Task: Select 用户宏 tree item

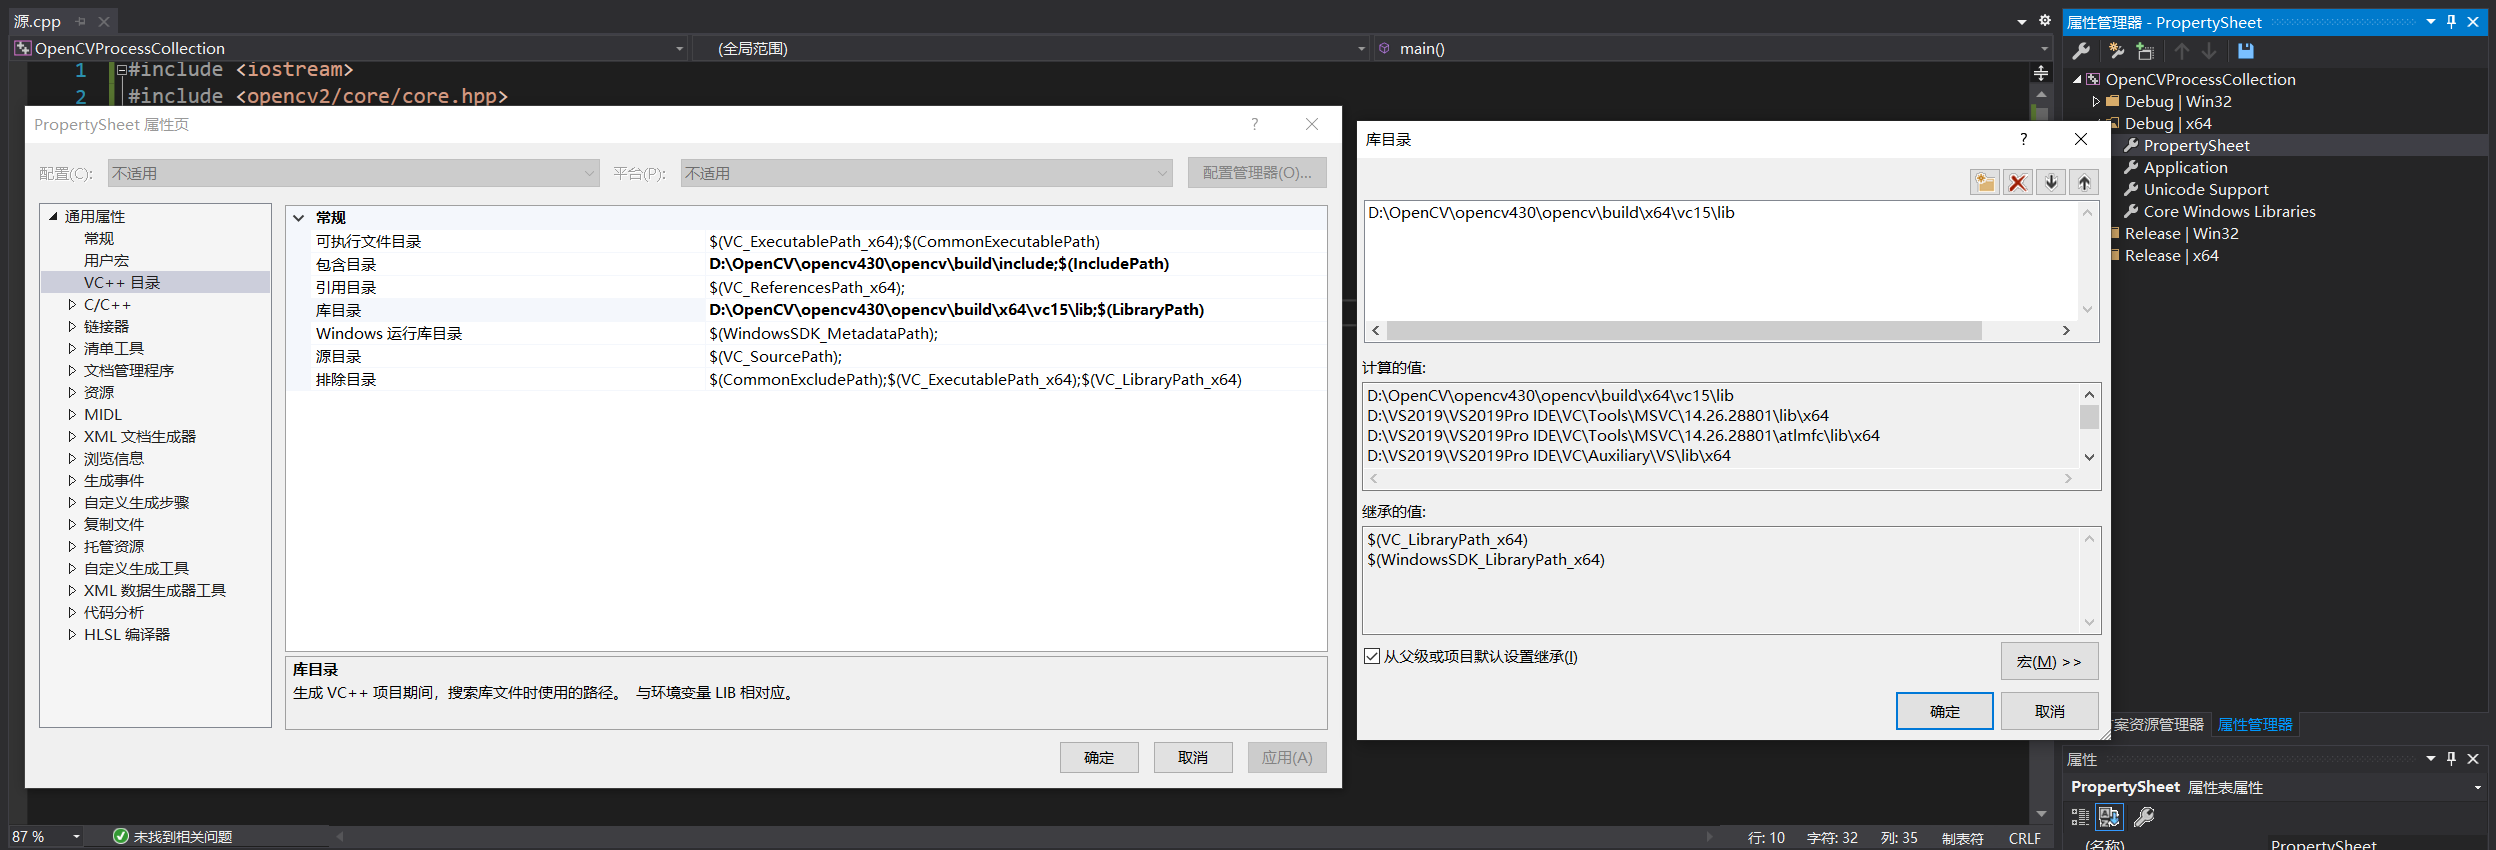Action: tap(106, 260)
